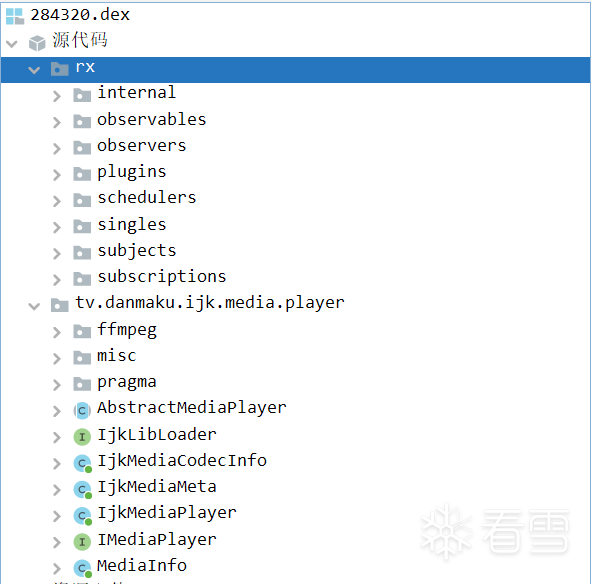
Task: Expand the AbstractMediaPlayer class node
Action: pyautogui.click(x=57, y=411)
